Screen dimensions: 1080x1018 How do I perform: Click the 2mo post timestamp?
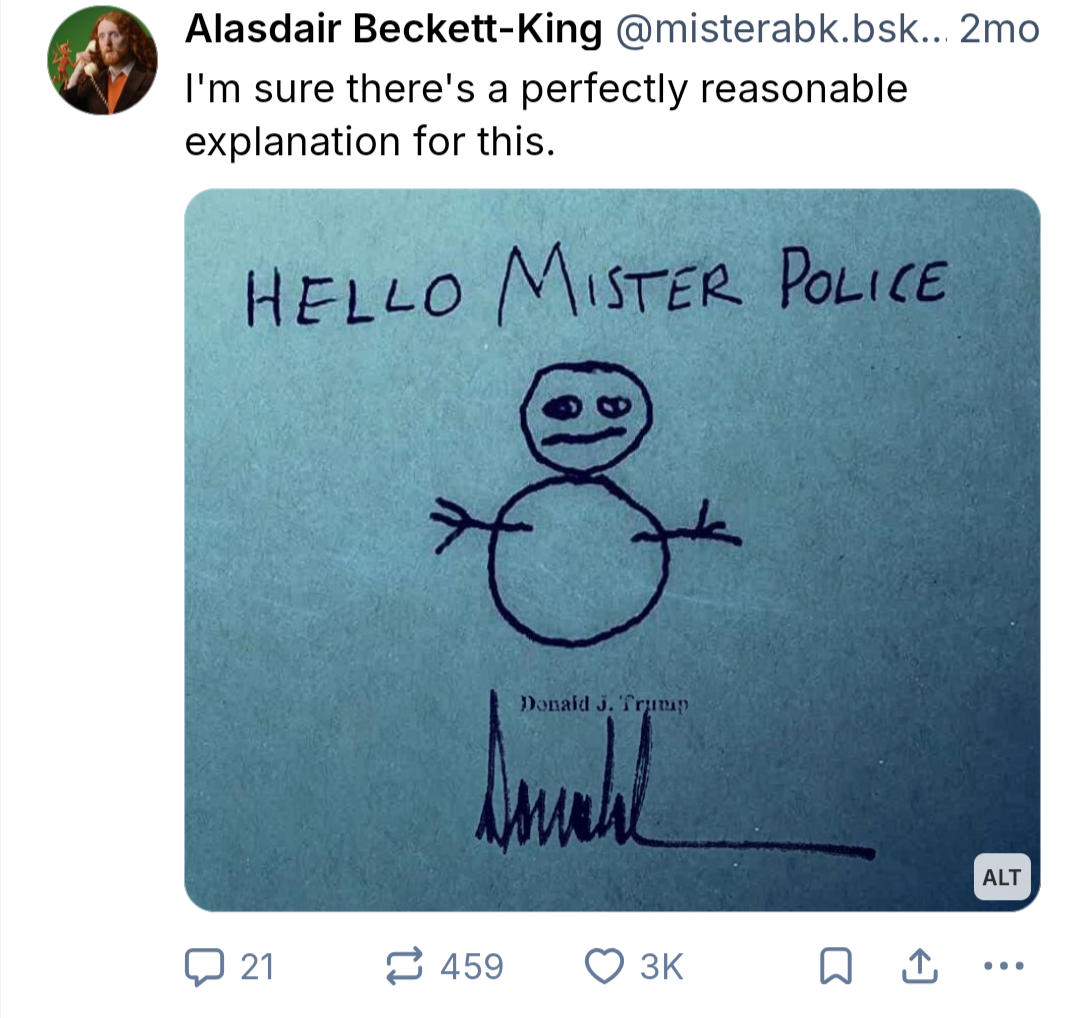pyautogui.click(x=999, y=32)
